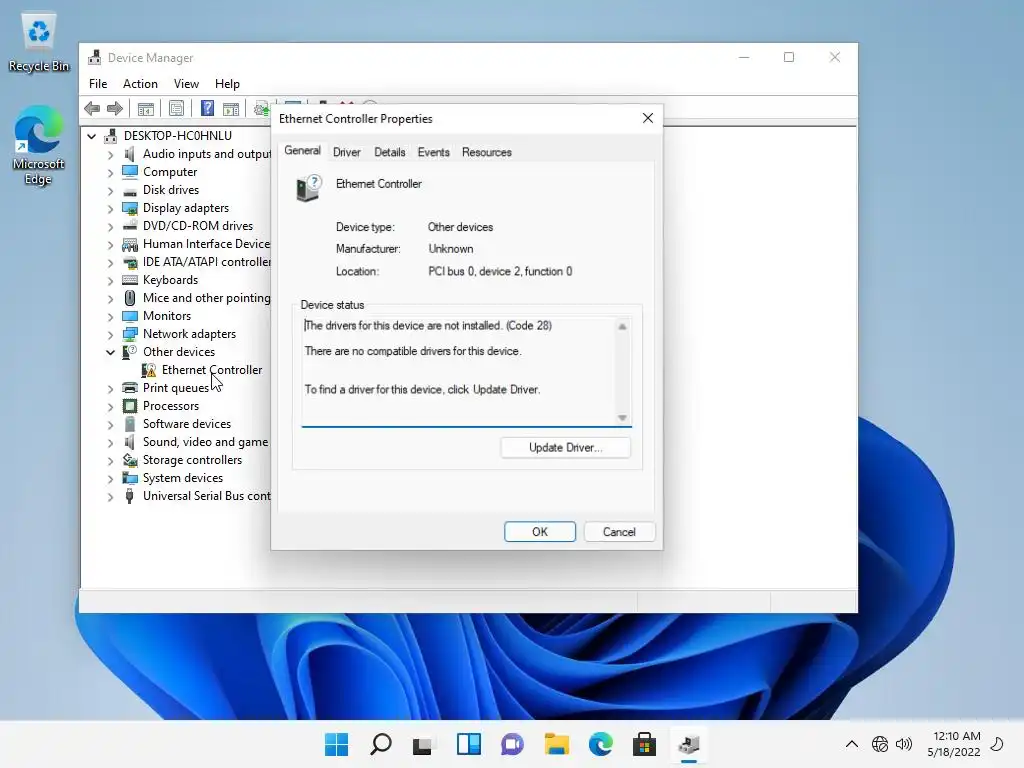
Task: Open Microsoft Edge desktop shortcut
Action: (x=39, y=146)
